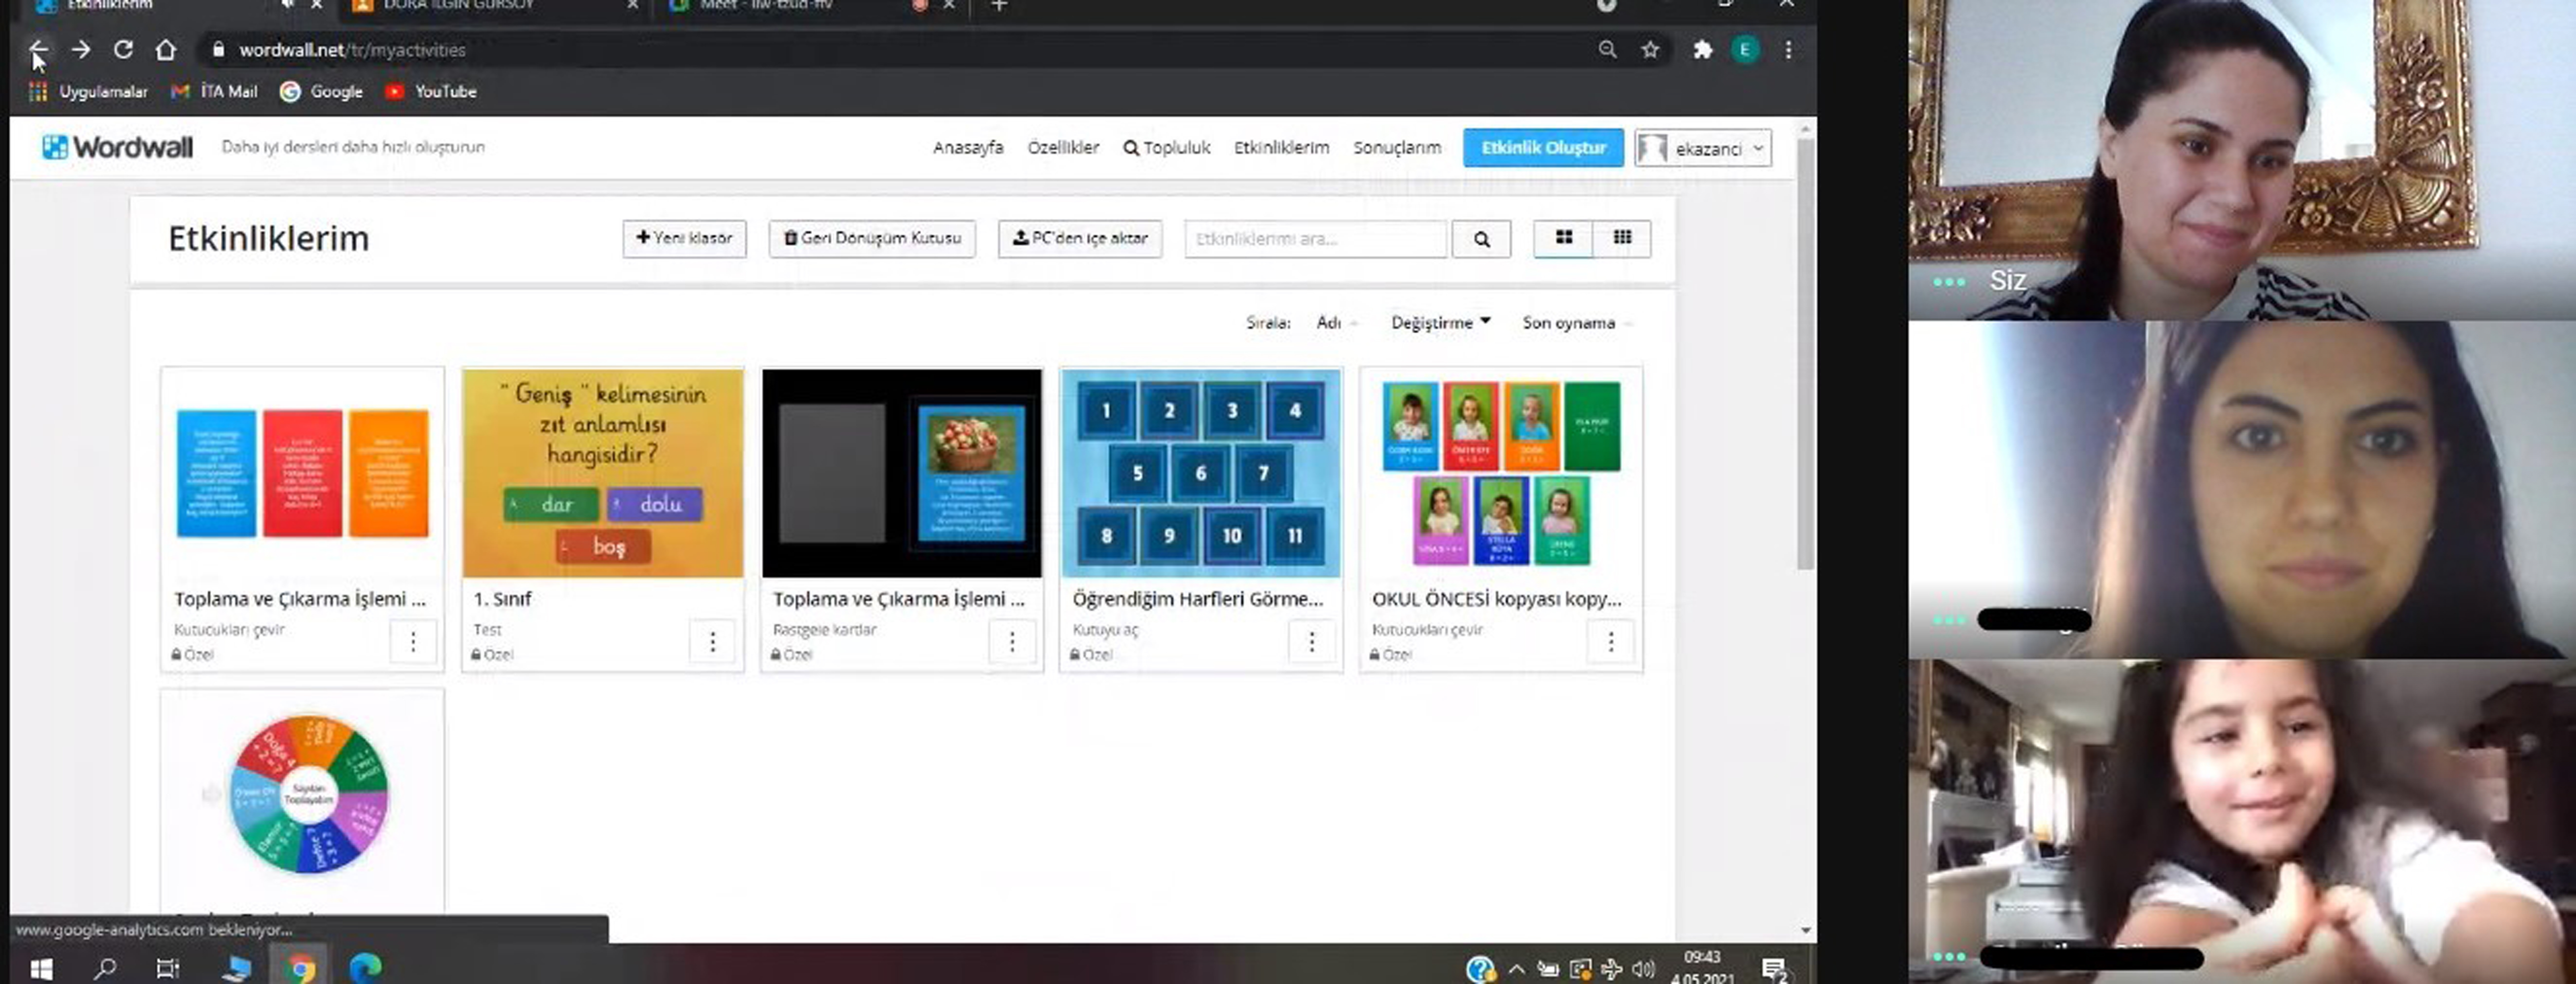Open Geri Dönüşüm Kutusu
The height and width of the screenshot is (984, 2576).
tap(872, 238)
